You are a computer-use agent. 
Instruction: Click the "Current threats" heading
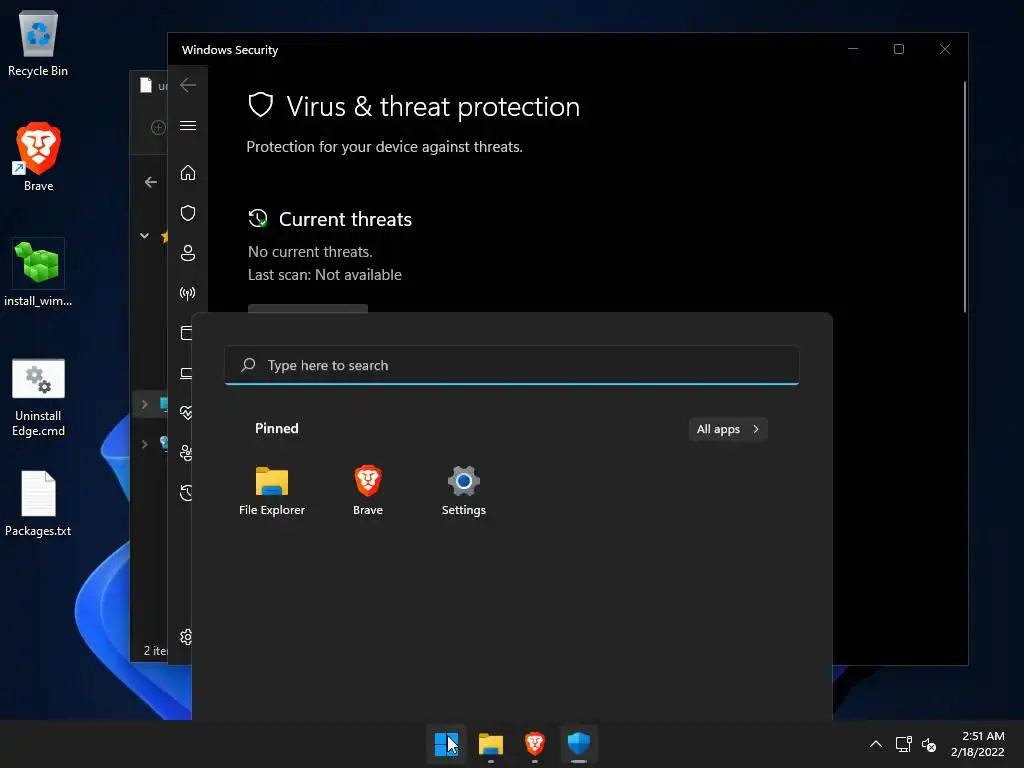[345, 219]
